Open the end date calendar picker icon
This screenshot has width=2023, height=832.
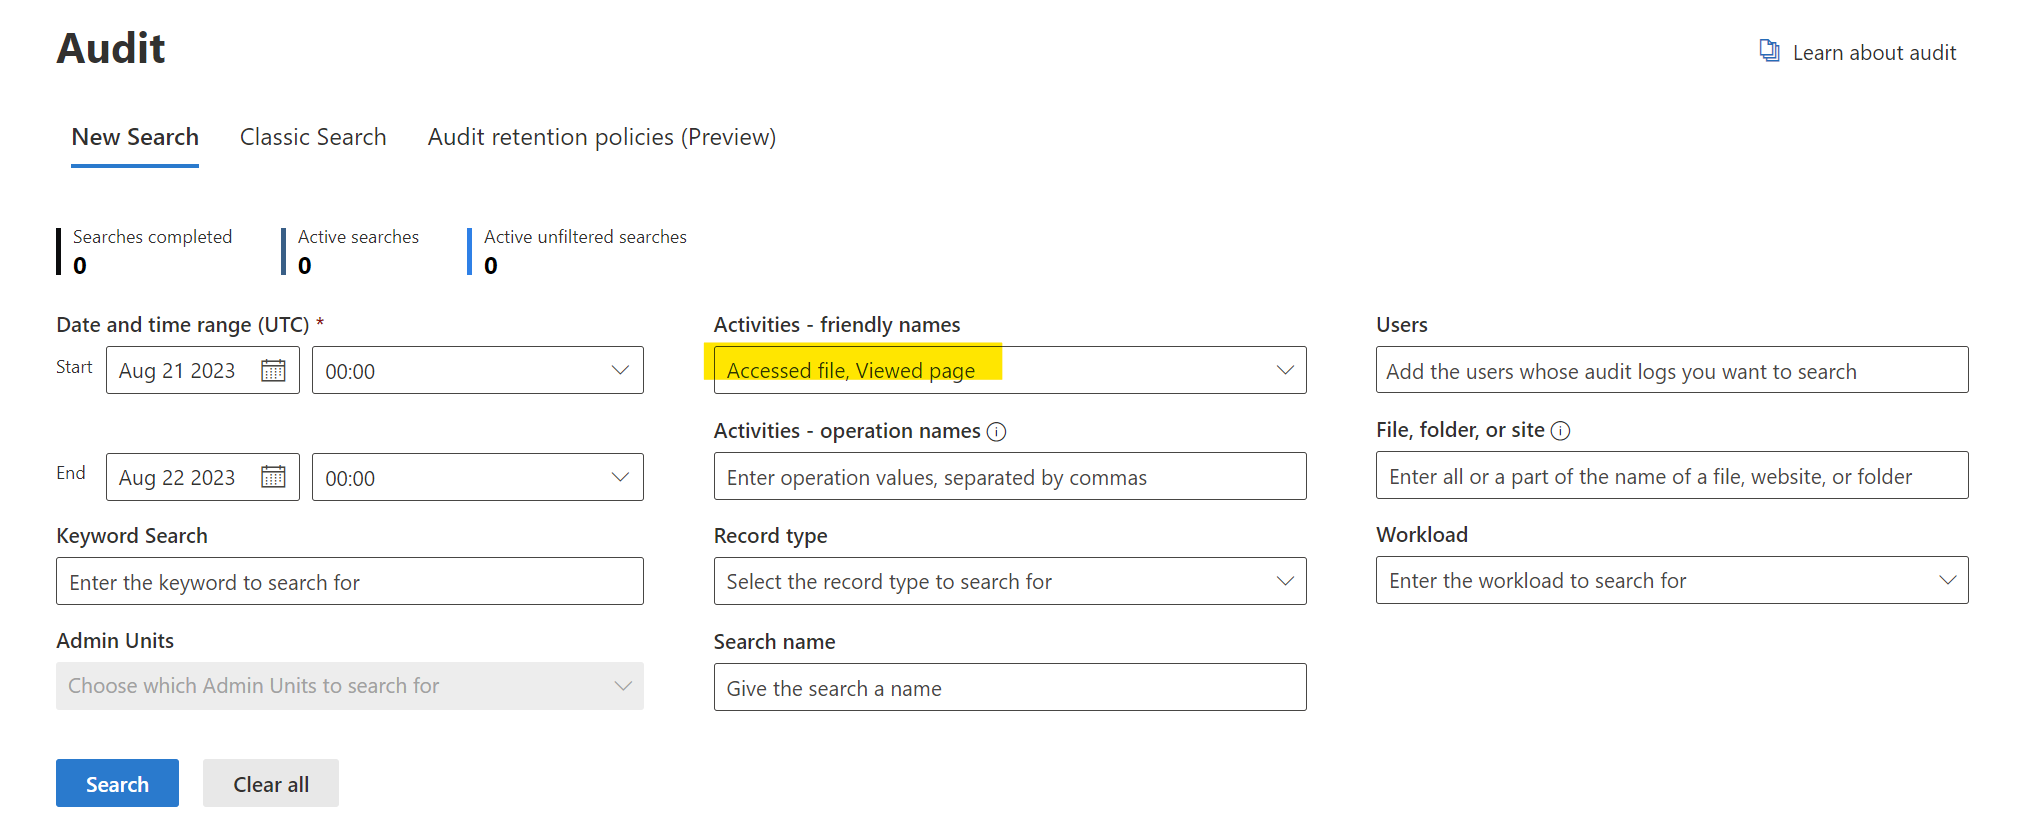click(273, 477)
